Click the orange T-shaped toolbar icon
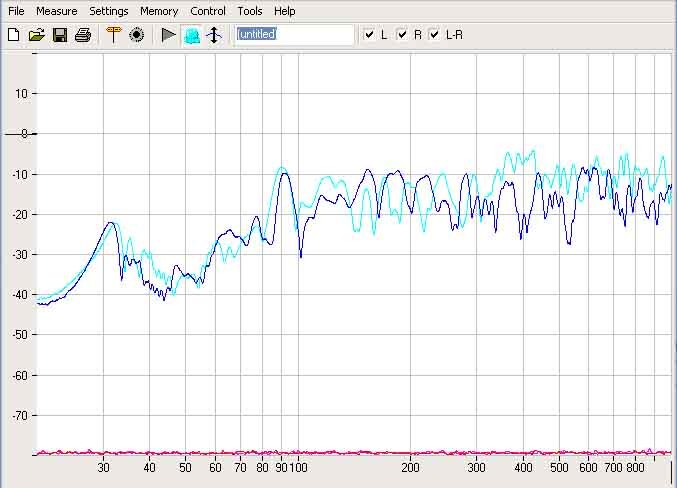677x488 pixels. pyautogui.click(x=113, y=35)
